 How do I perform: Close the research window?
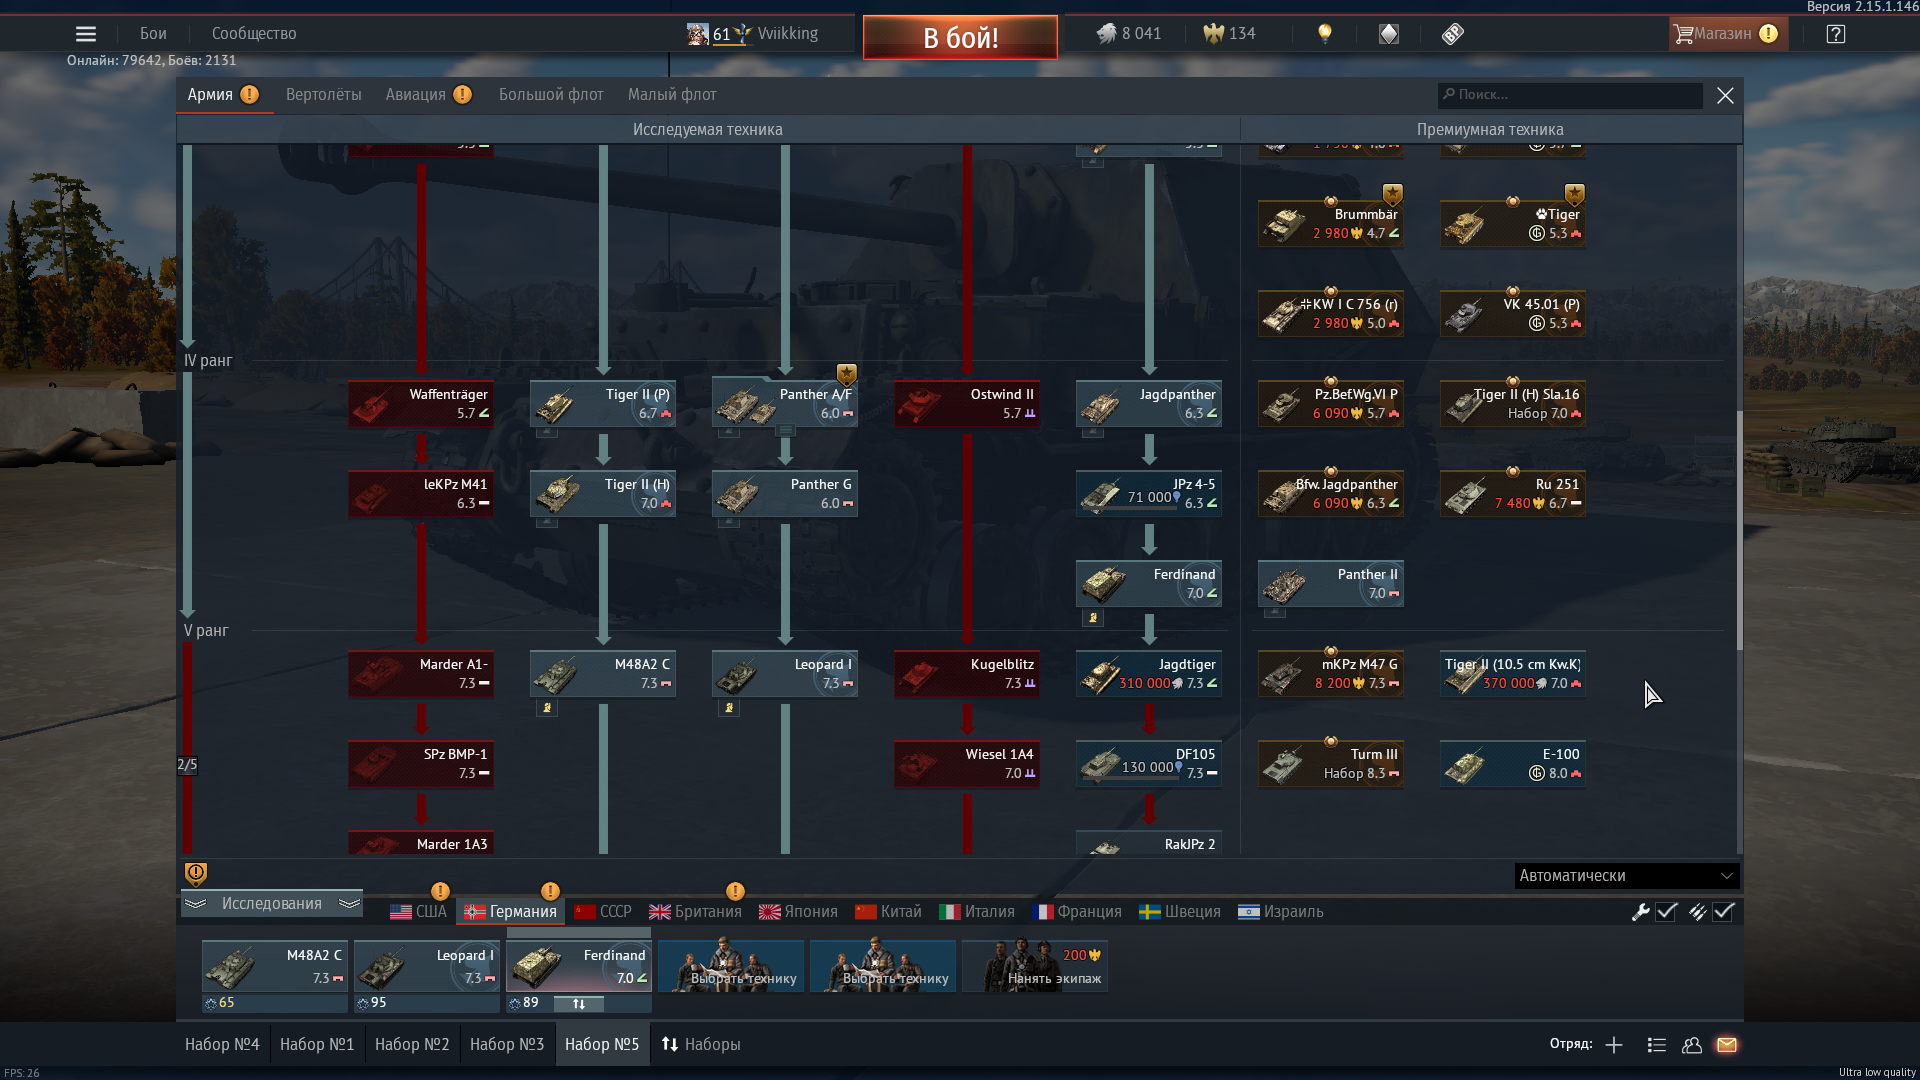pyautogui.click(x=1725, y=96)
